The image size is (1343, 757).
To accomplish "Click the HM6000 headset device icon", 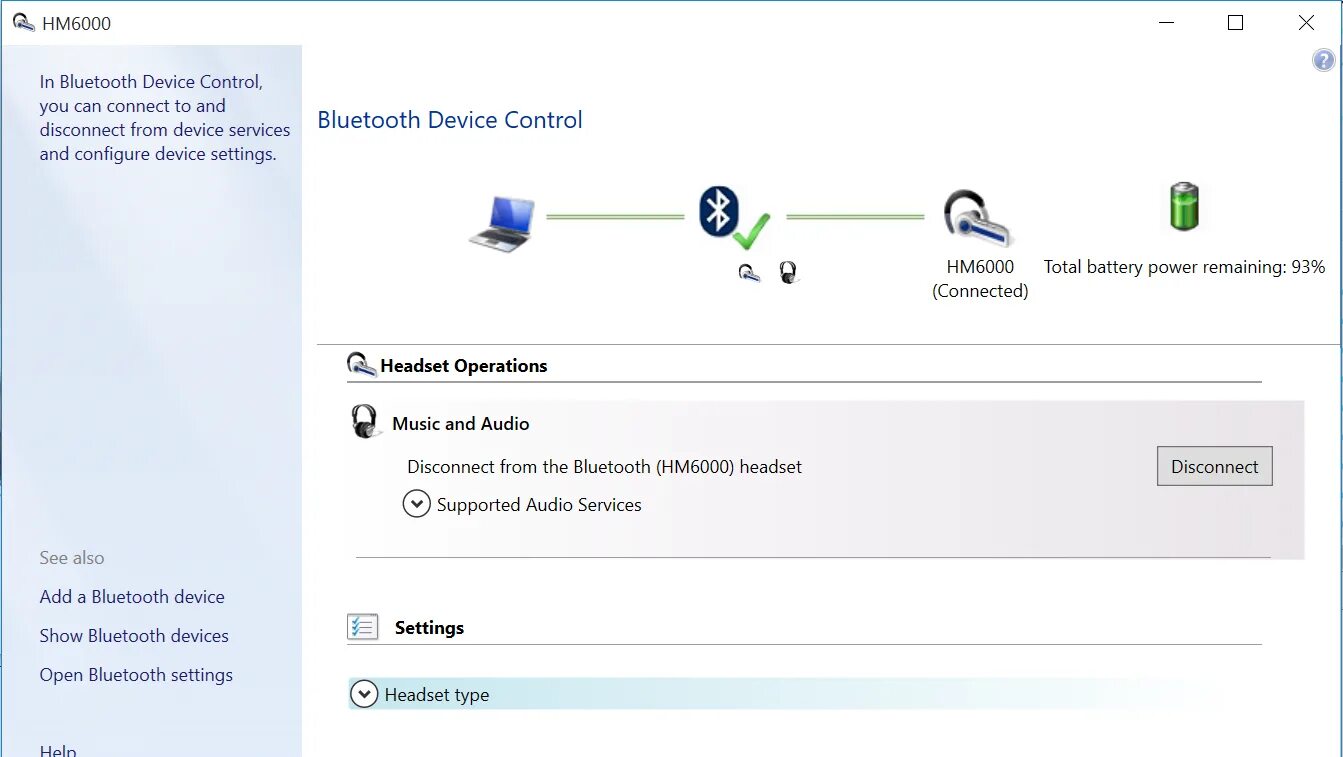I will point(977,218).
